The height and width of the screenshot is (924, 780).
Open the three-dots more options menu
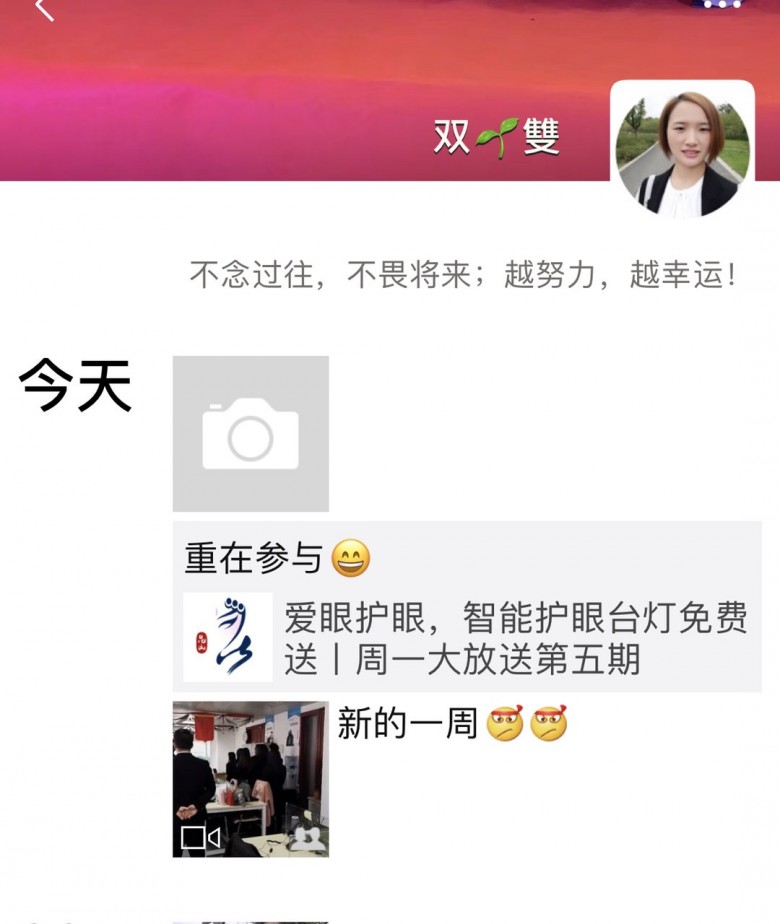[x=722, y=4]
